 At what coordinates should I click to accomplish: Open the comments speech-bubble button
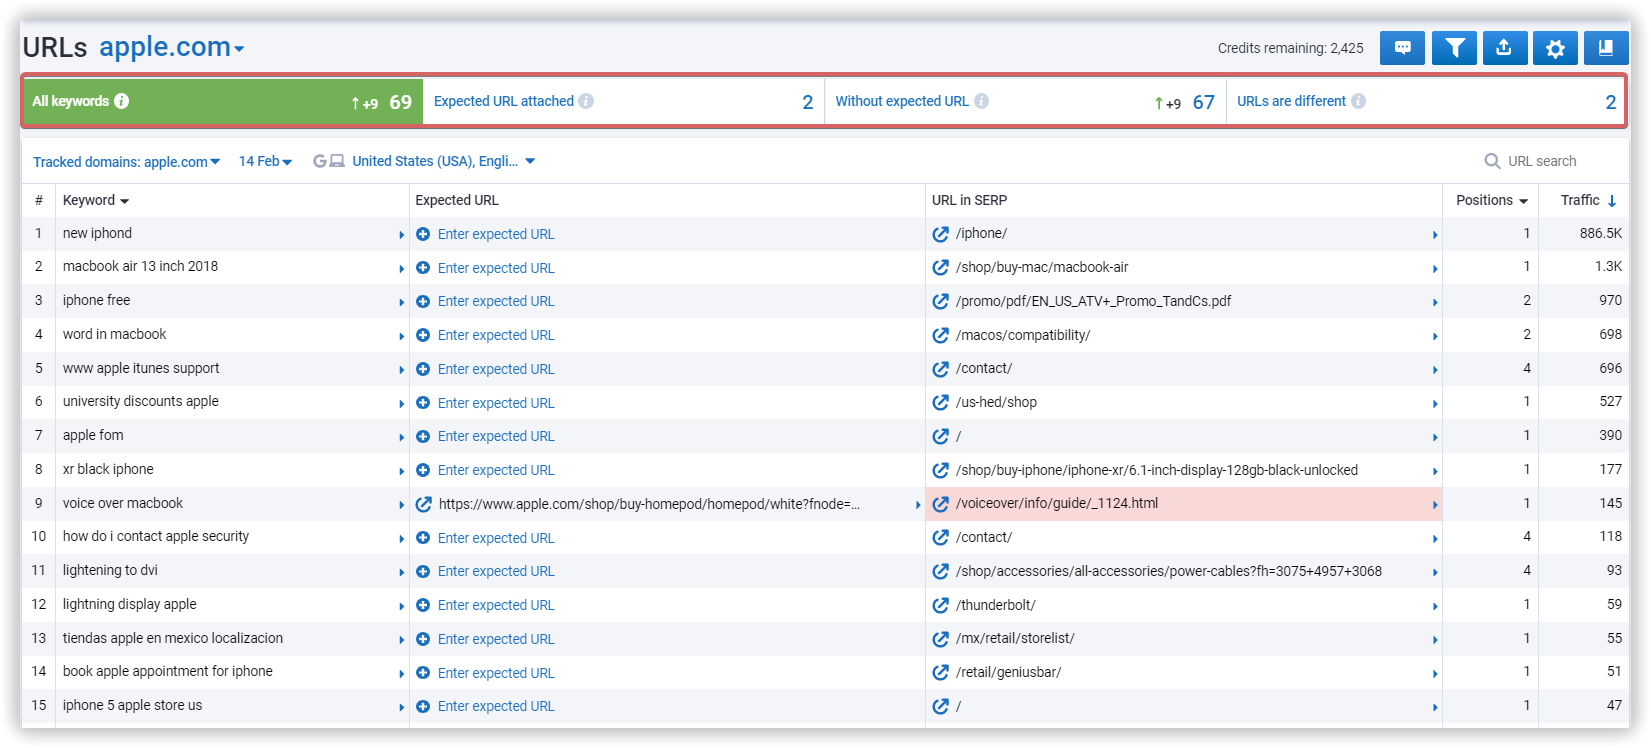(x=1402, y=48)
